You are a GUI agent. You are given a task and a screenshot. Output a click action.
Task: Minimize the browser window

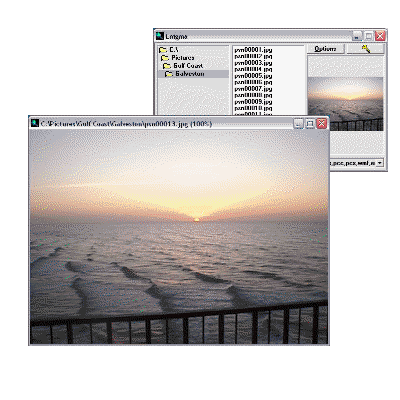coord(357,36)
